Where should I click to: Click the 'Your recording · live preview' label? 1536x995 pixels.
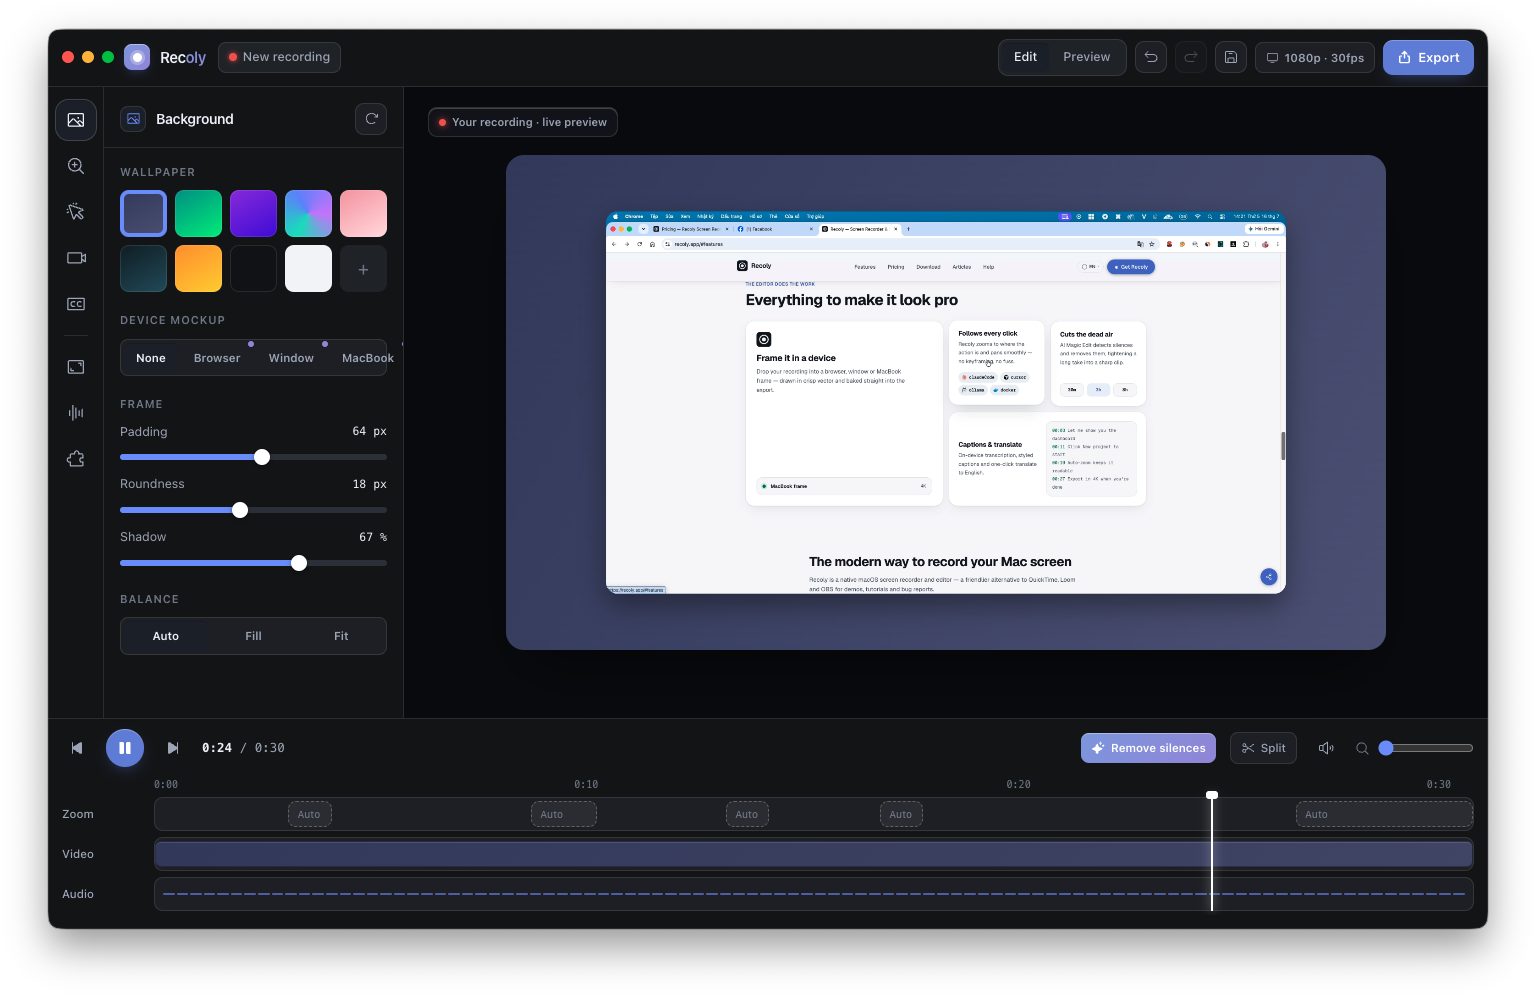(x=523, y=122)
